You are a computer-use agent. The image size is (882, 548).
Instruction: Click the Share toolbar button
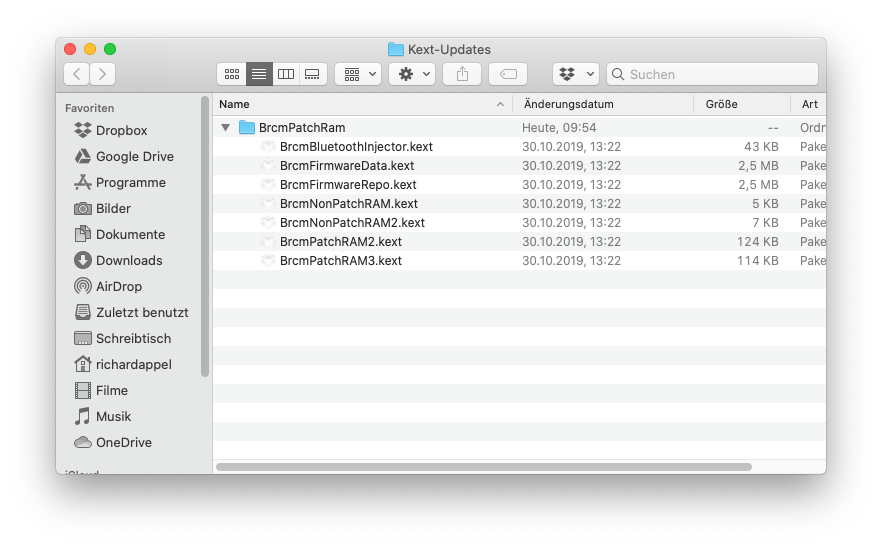pyautogui.click(x=462, y=74)
